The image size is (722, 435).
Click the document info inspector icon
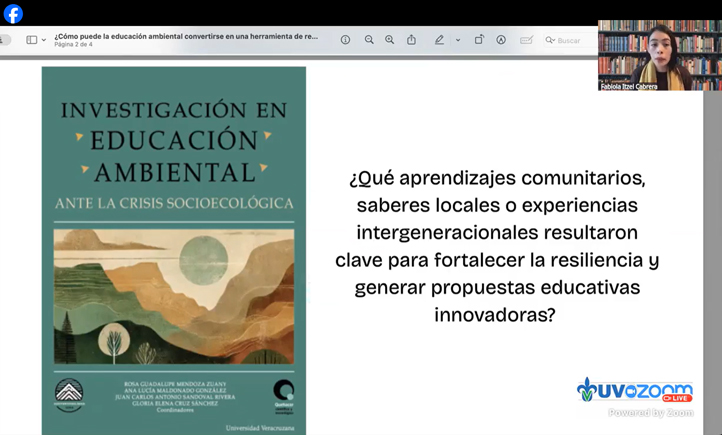[345, 40]
